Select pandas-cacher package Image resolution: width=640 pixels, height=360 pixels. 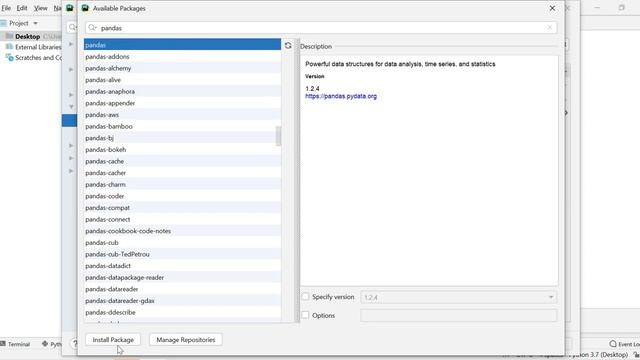[x=182, y=173]
